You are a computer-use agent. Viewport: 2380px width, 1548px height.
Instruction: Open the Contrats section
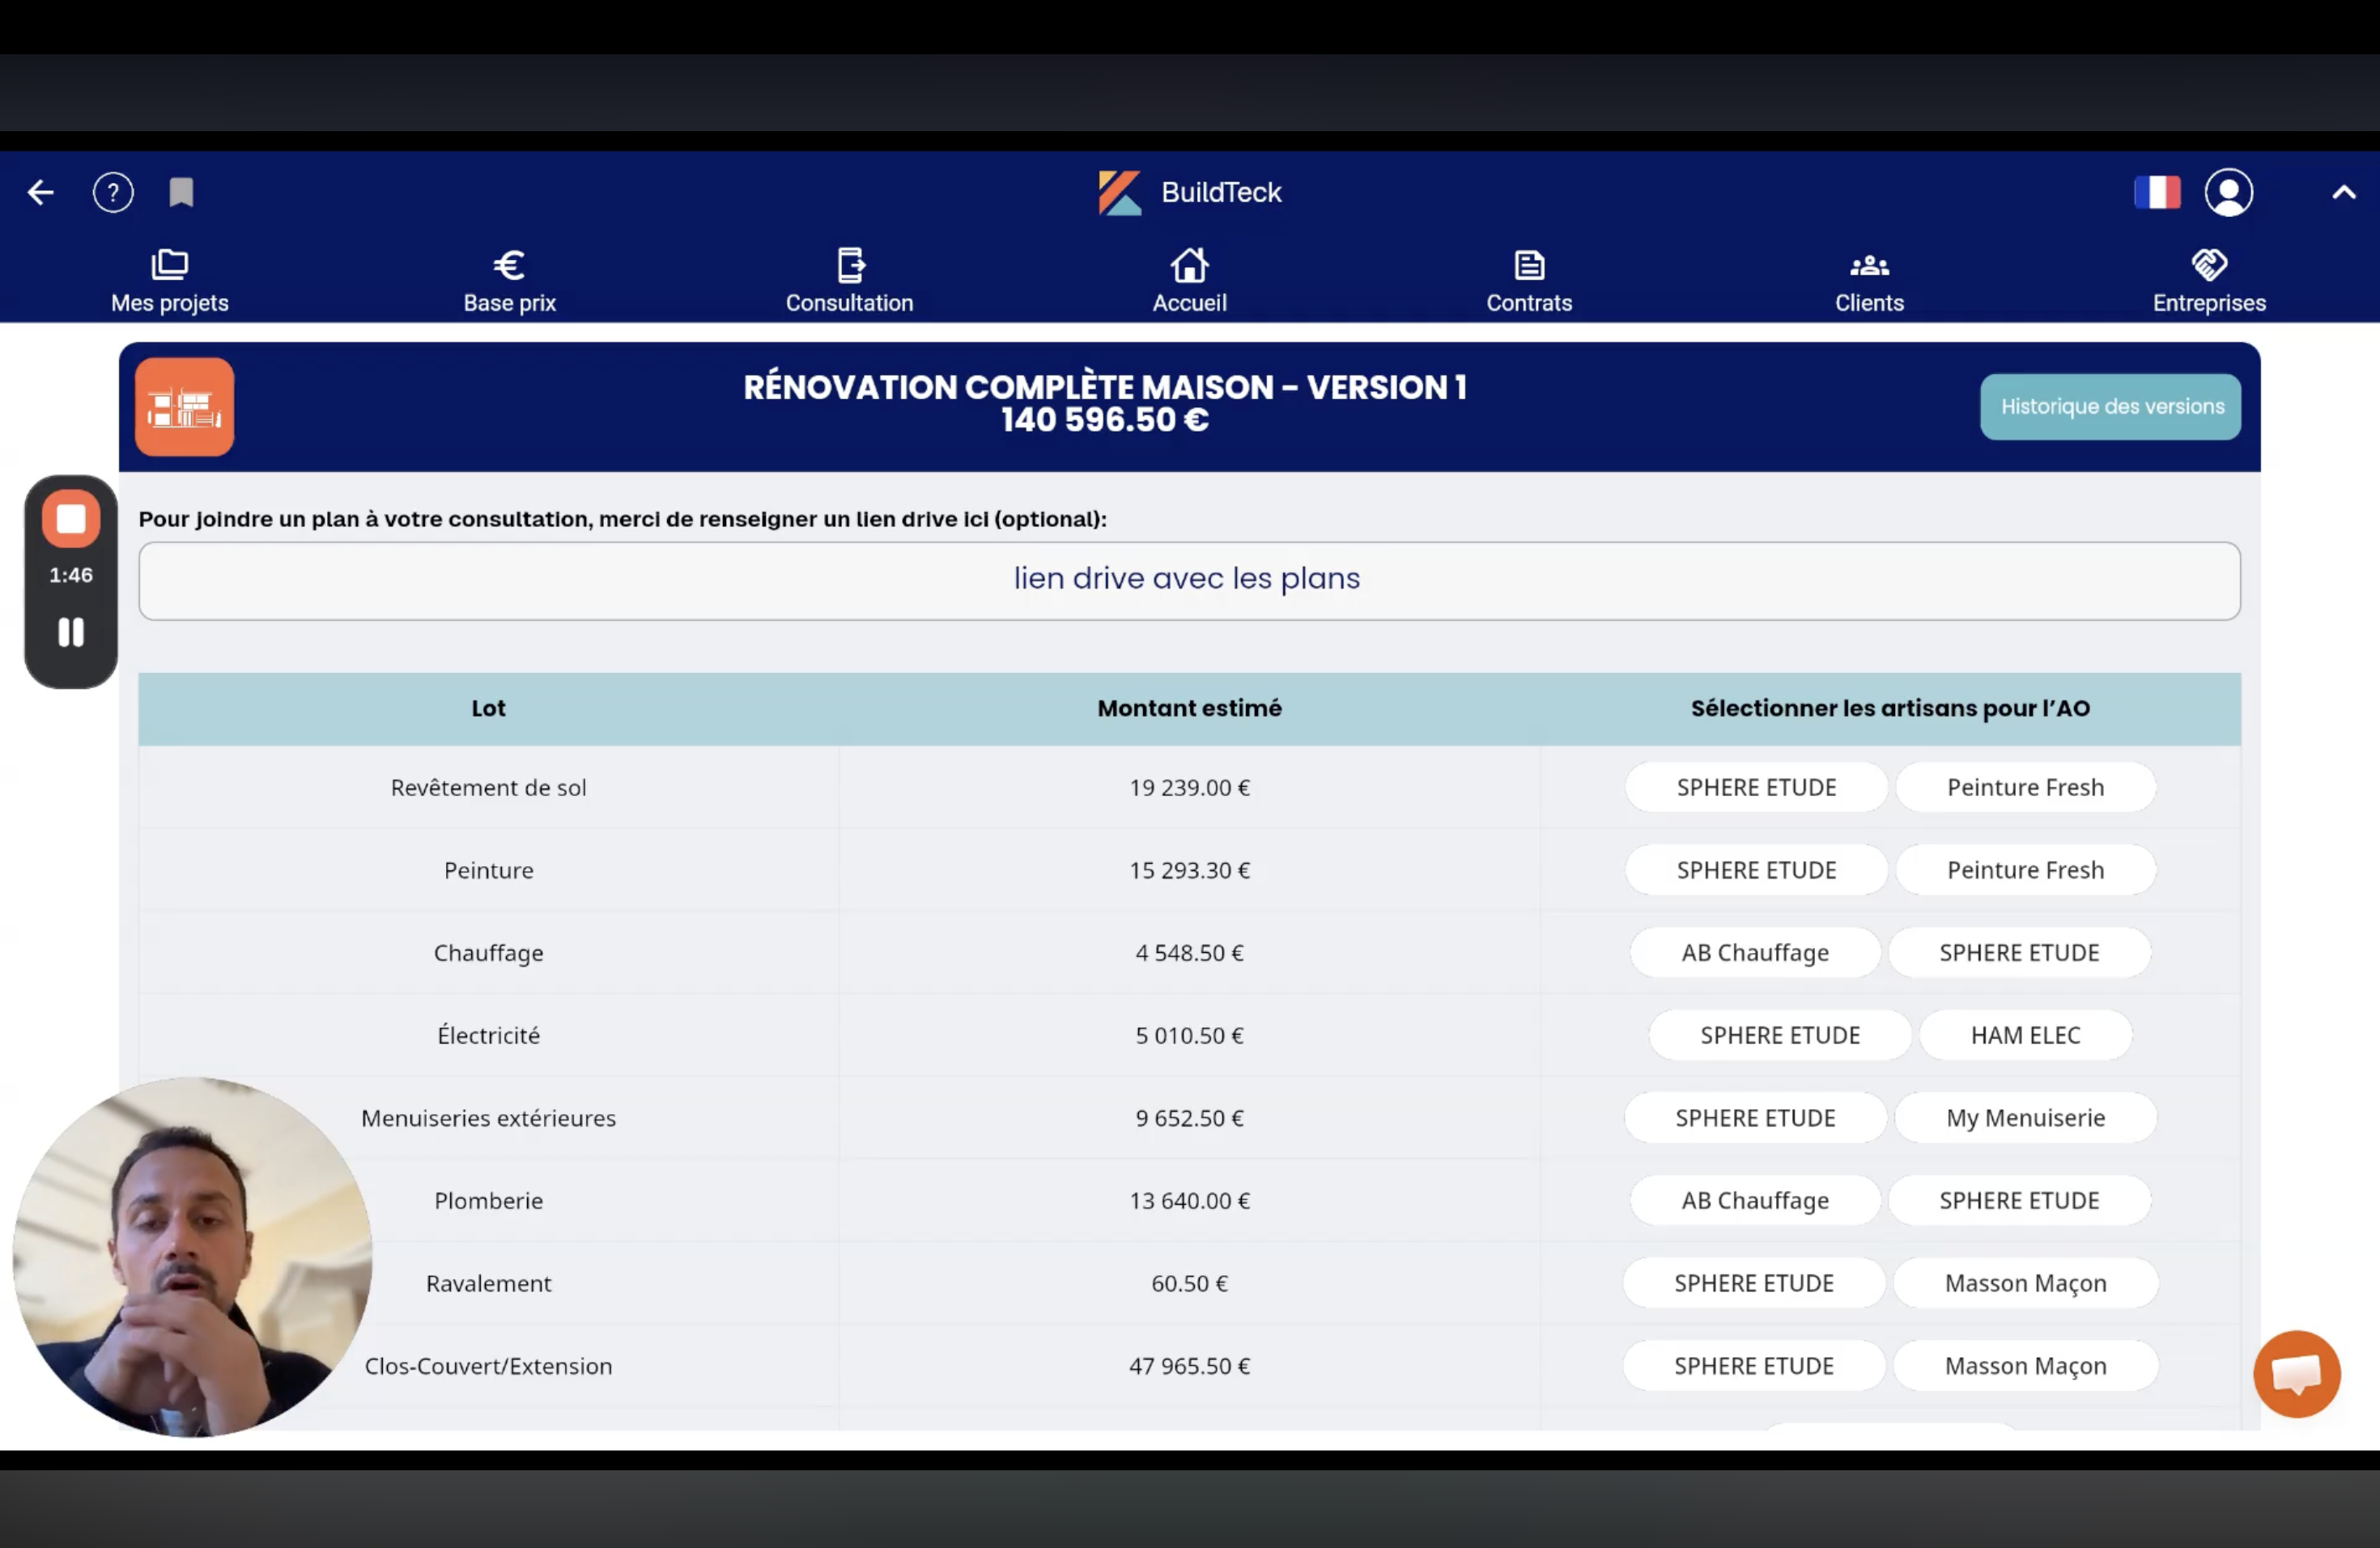(1528, 280)
